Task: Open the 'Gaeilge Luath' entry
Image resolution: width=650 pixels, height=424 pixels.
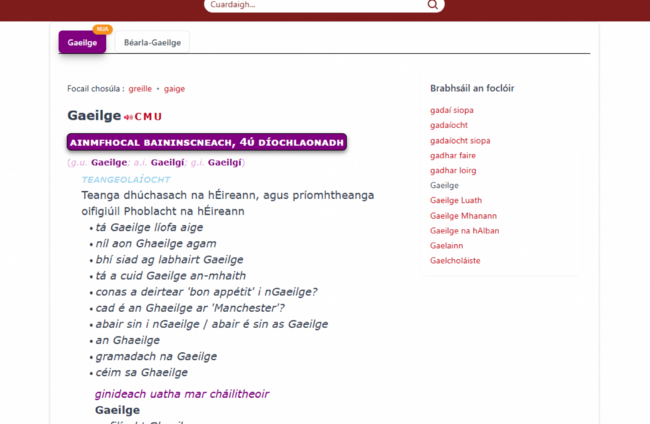Action: 455,200
